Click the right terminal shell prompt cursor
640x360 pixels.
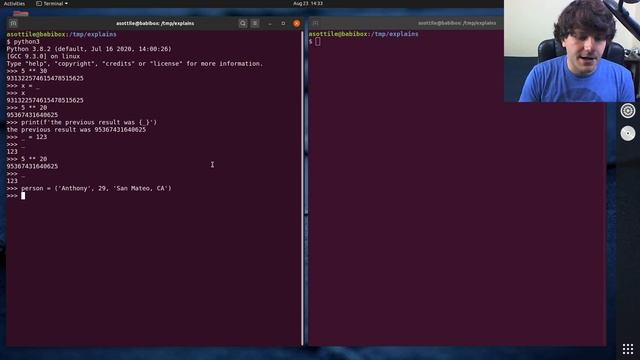[318, 41]
